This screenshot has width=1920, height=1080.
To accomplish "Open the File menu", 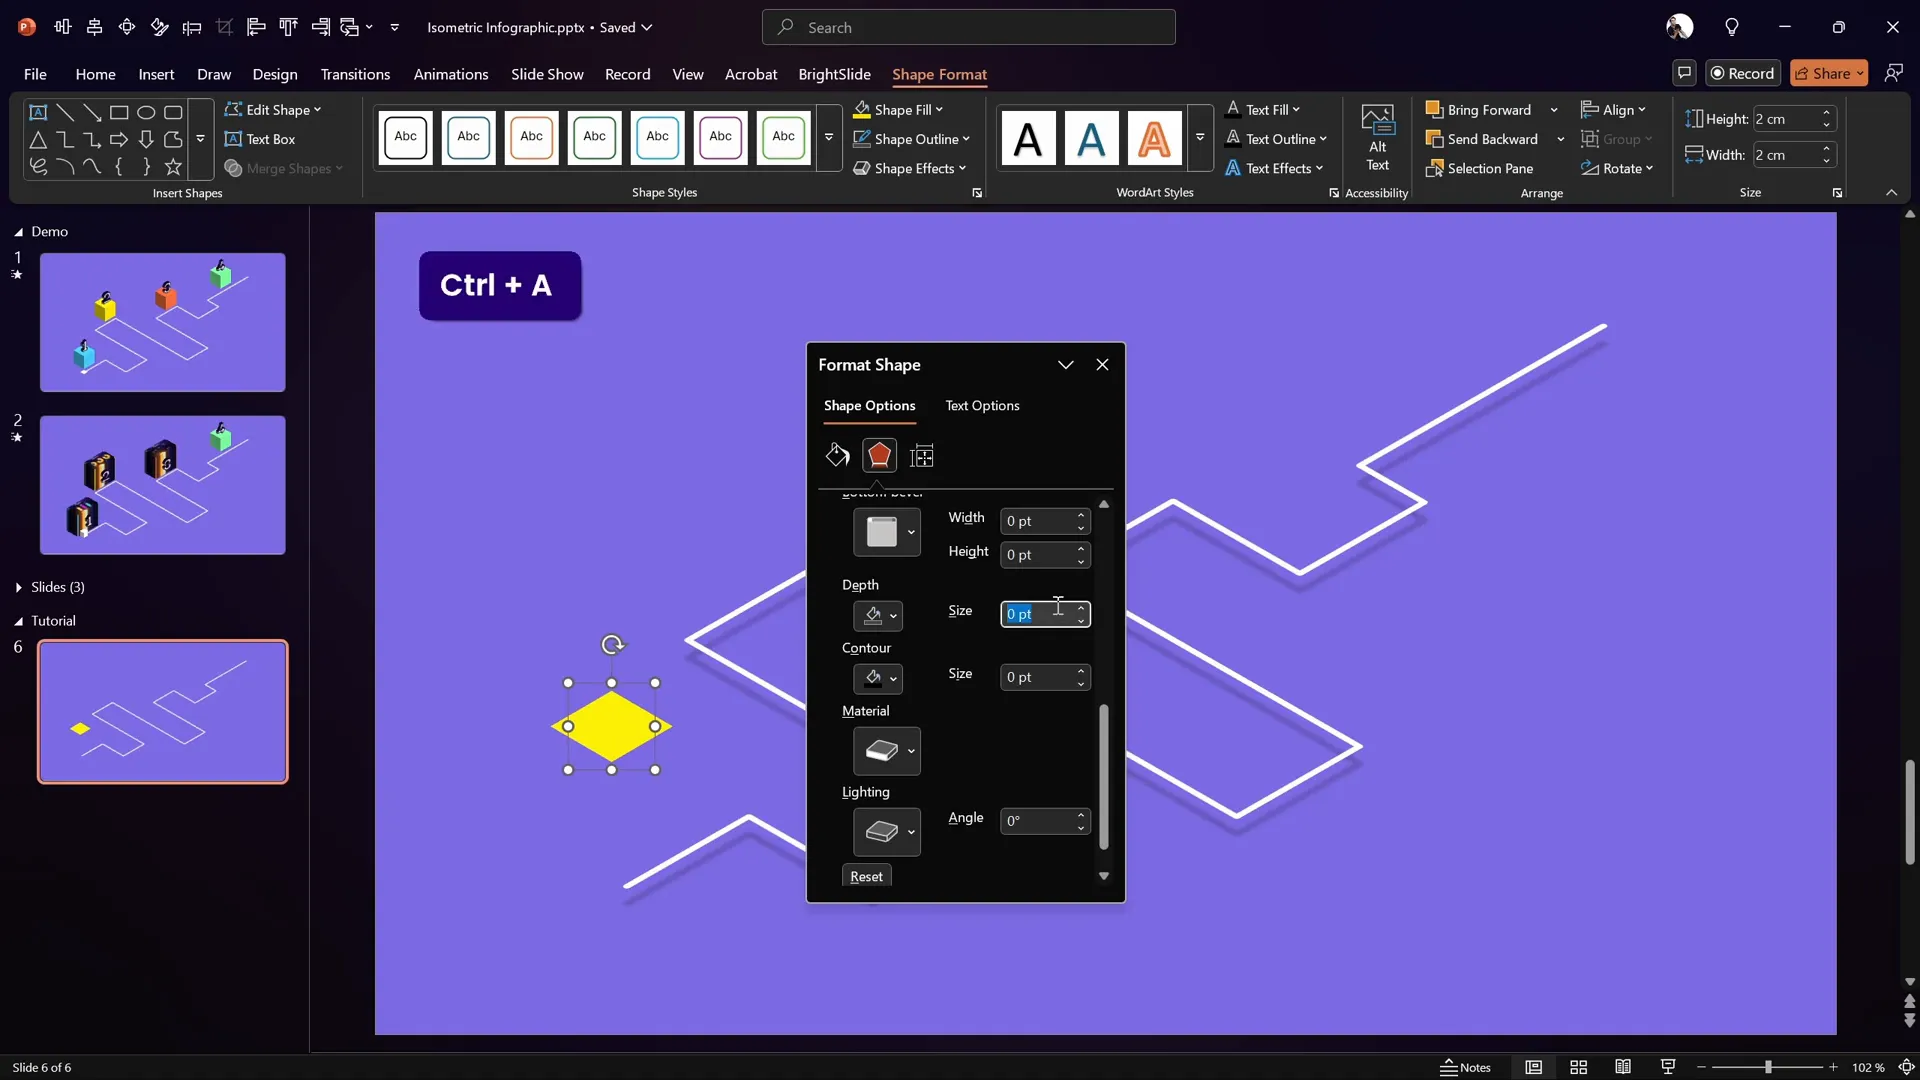I will (35, 74).
